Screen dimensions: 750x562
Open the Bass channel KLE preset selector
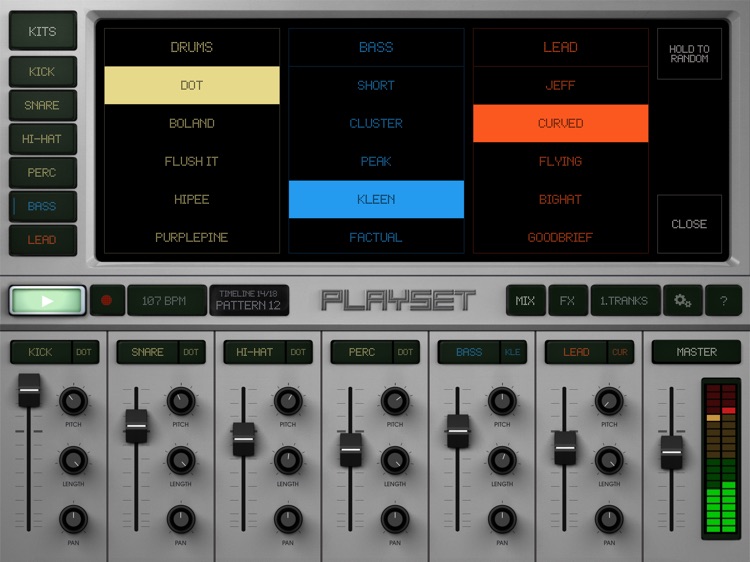511,352
